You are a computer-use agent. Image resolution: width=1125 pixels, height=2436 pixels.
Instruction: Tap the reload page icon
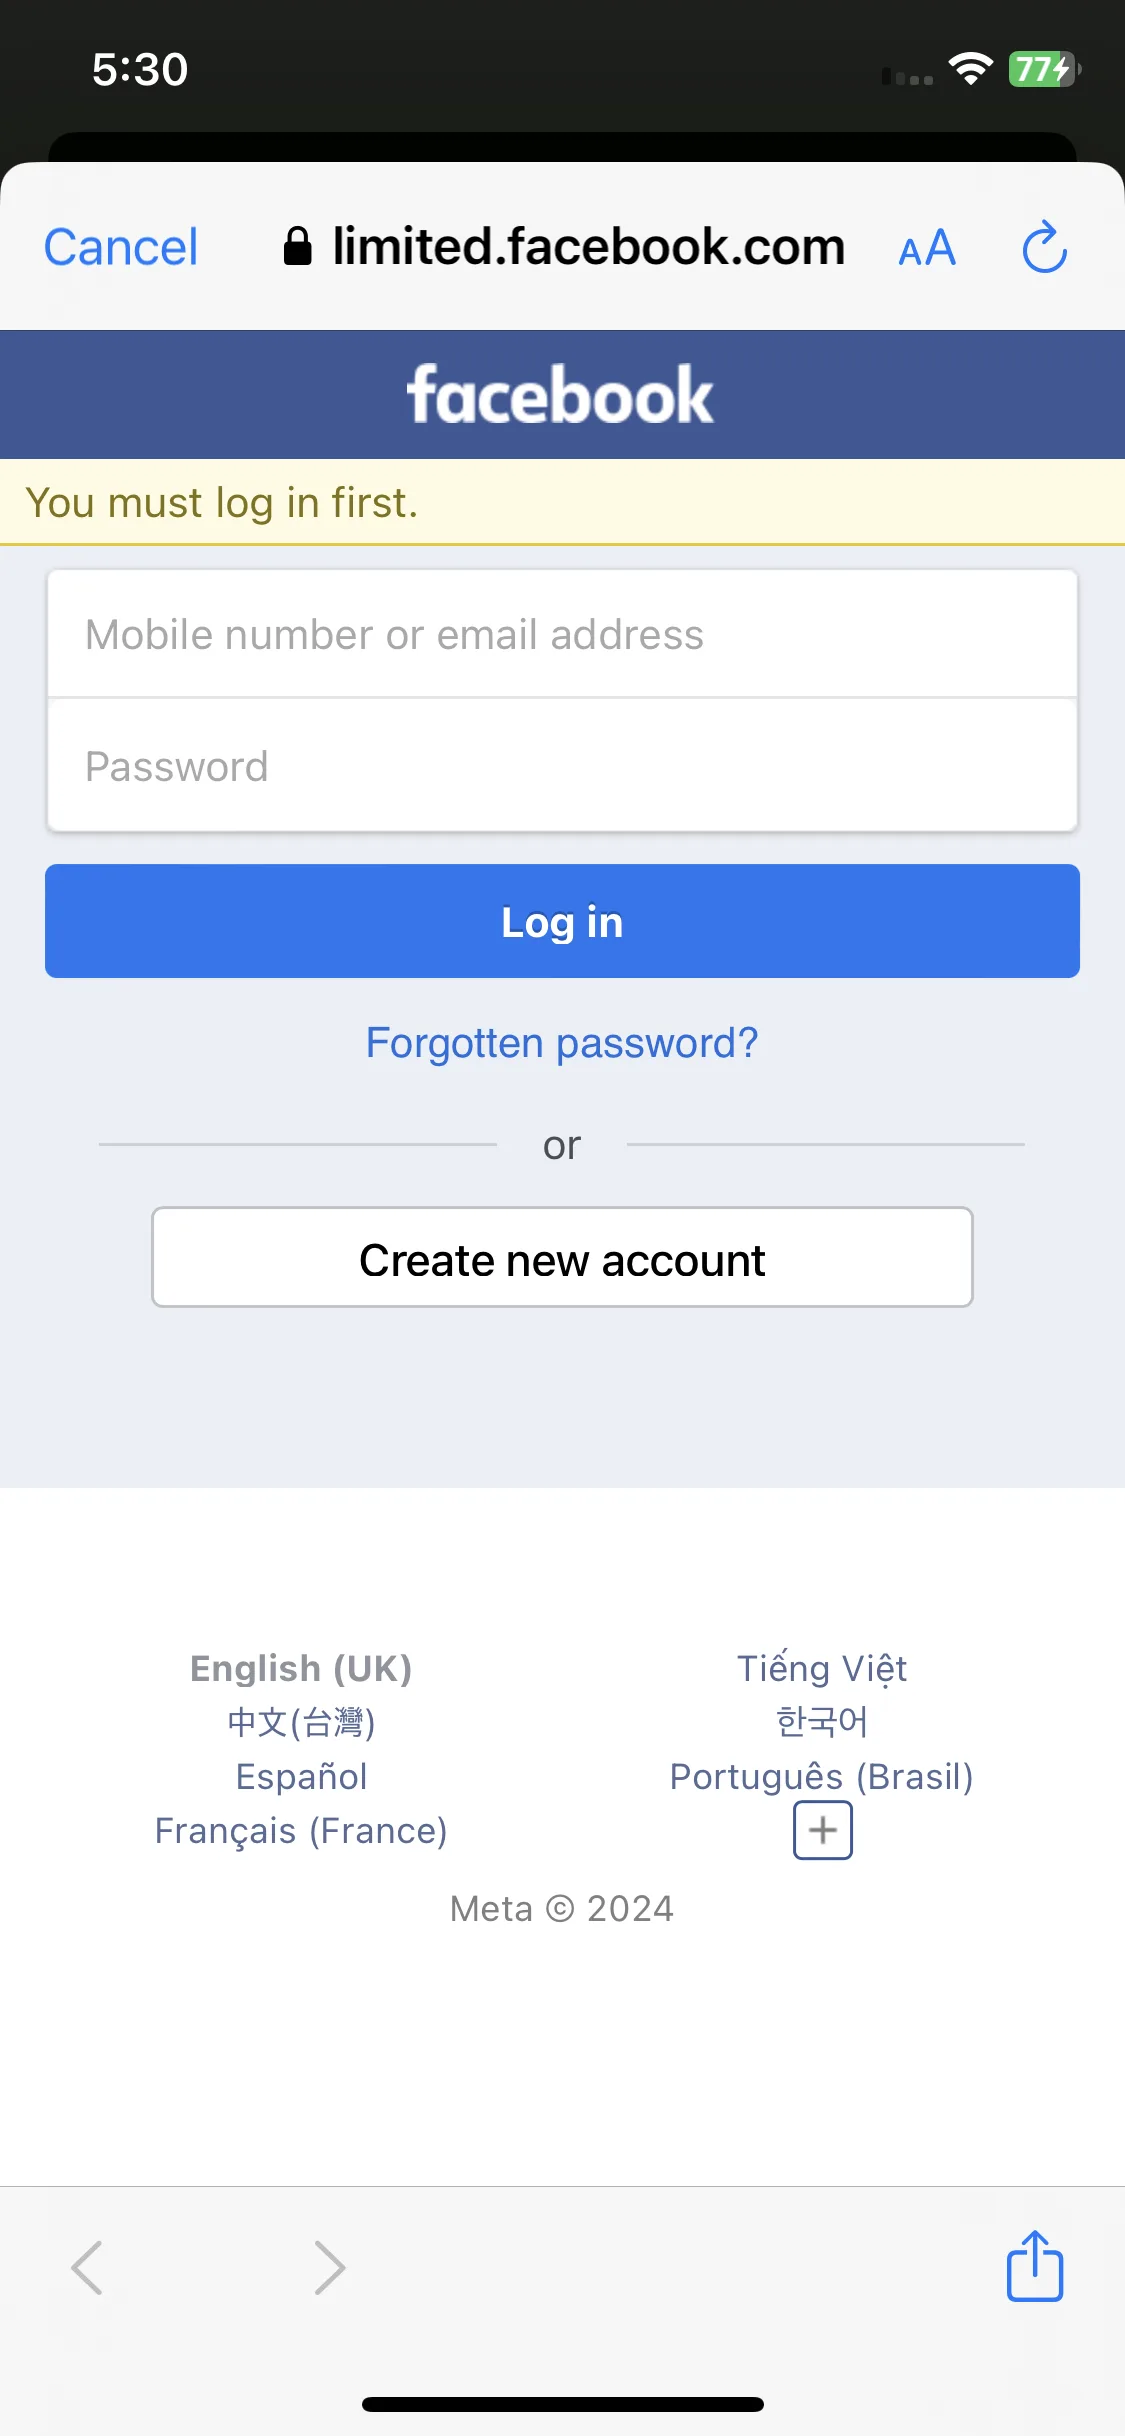click(x=1045, y=247)
